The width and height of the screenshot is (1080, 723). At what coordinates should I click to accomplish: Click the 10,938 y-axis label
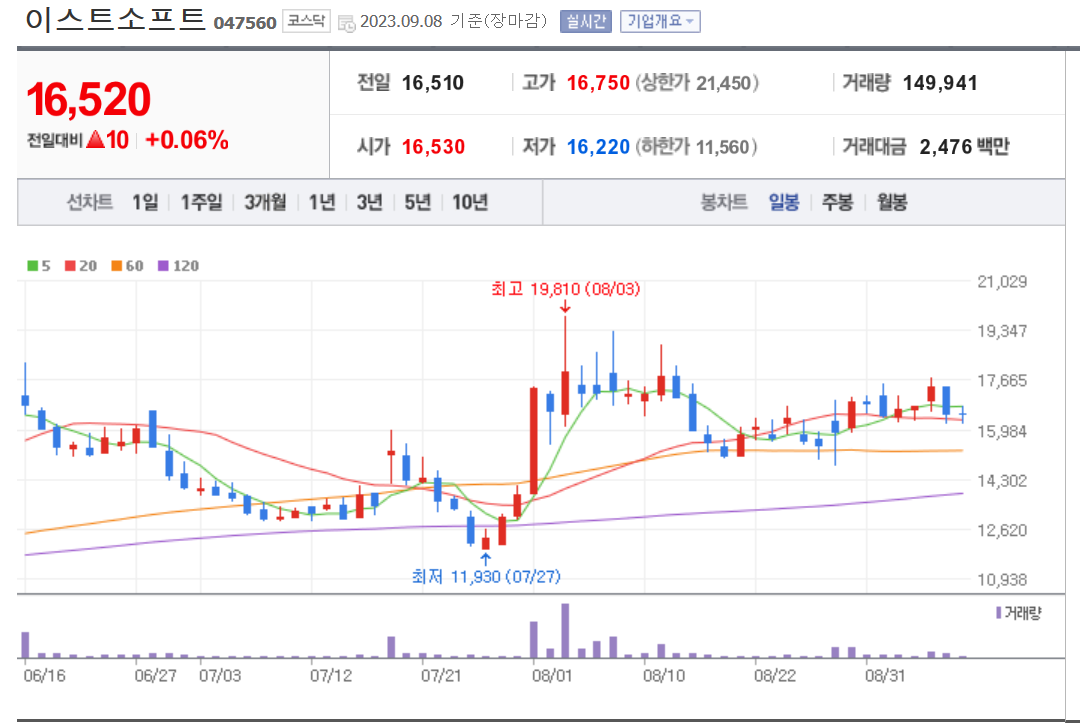[x=1002, y=580]
